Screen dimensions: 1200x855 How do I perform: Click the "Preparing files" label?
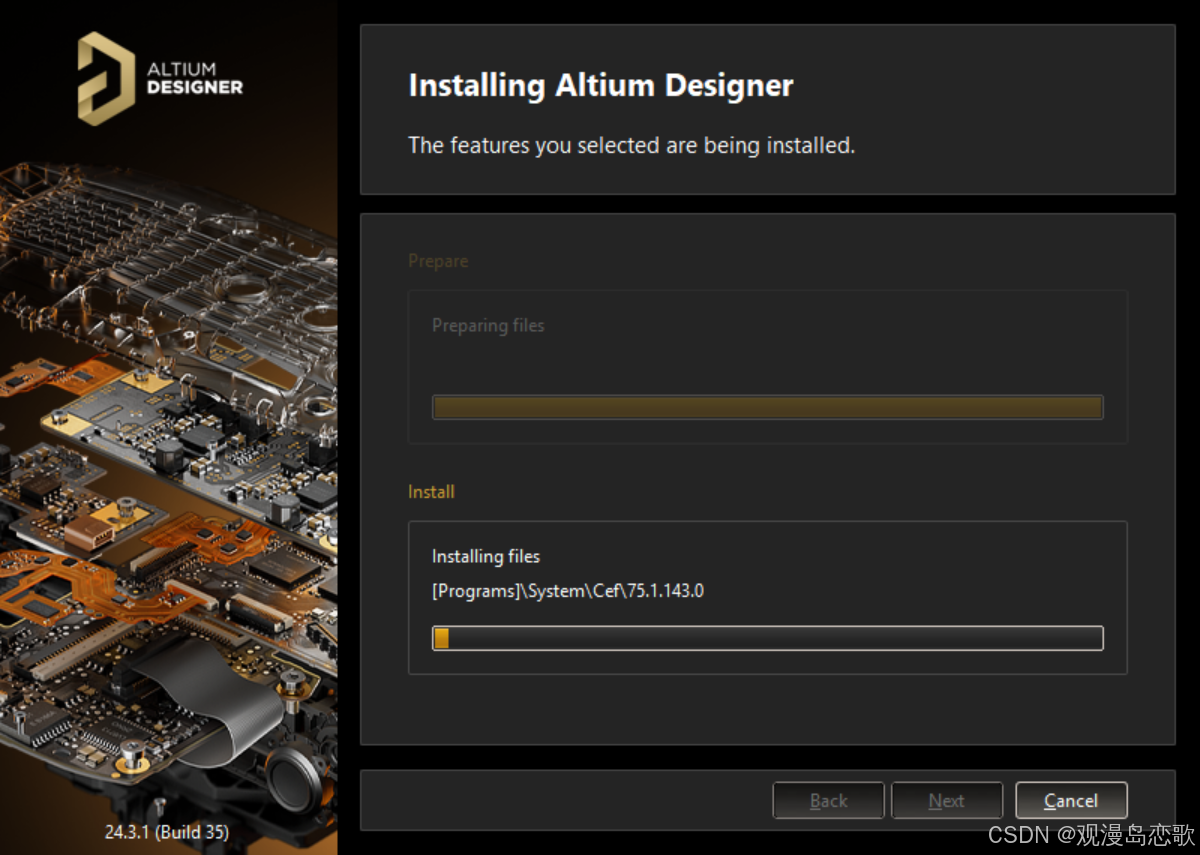click(488, 325)
